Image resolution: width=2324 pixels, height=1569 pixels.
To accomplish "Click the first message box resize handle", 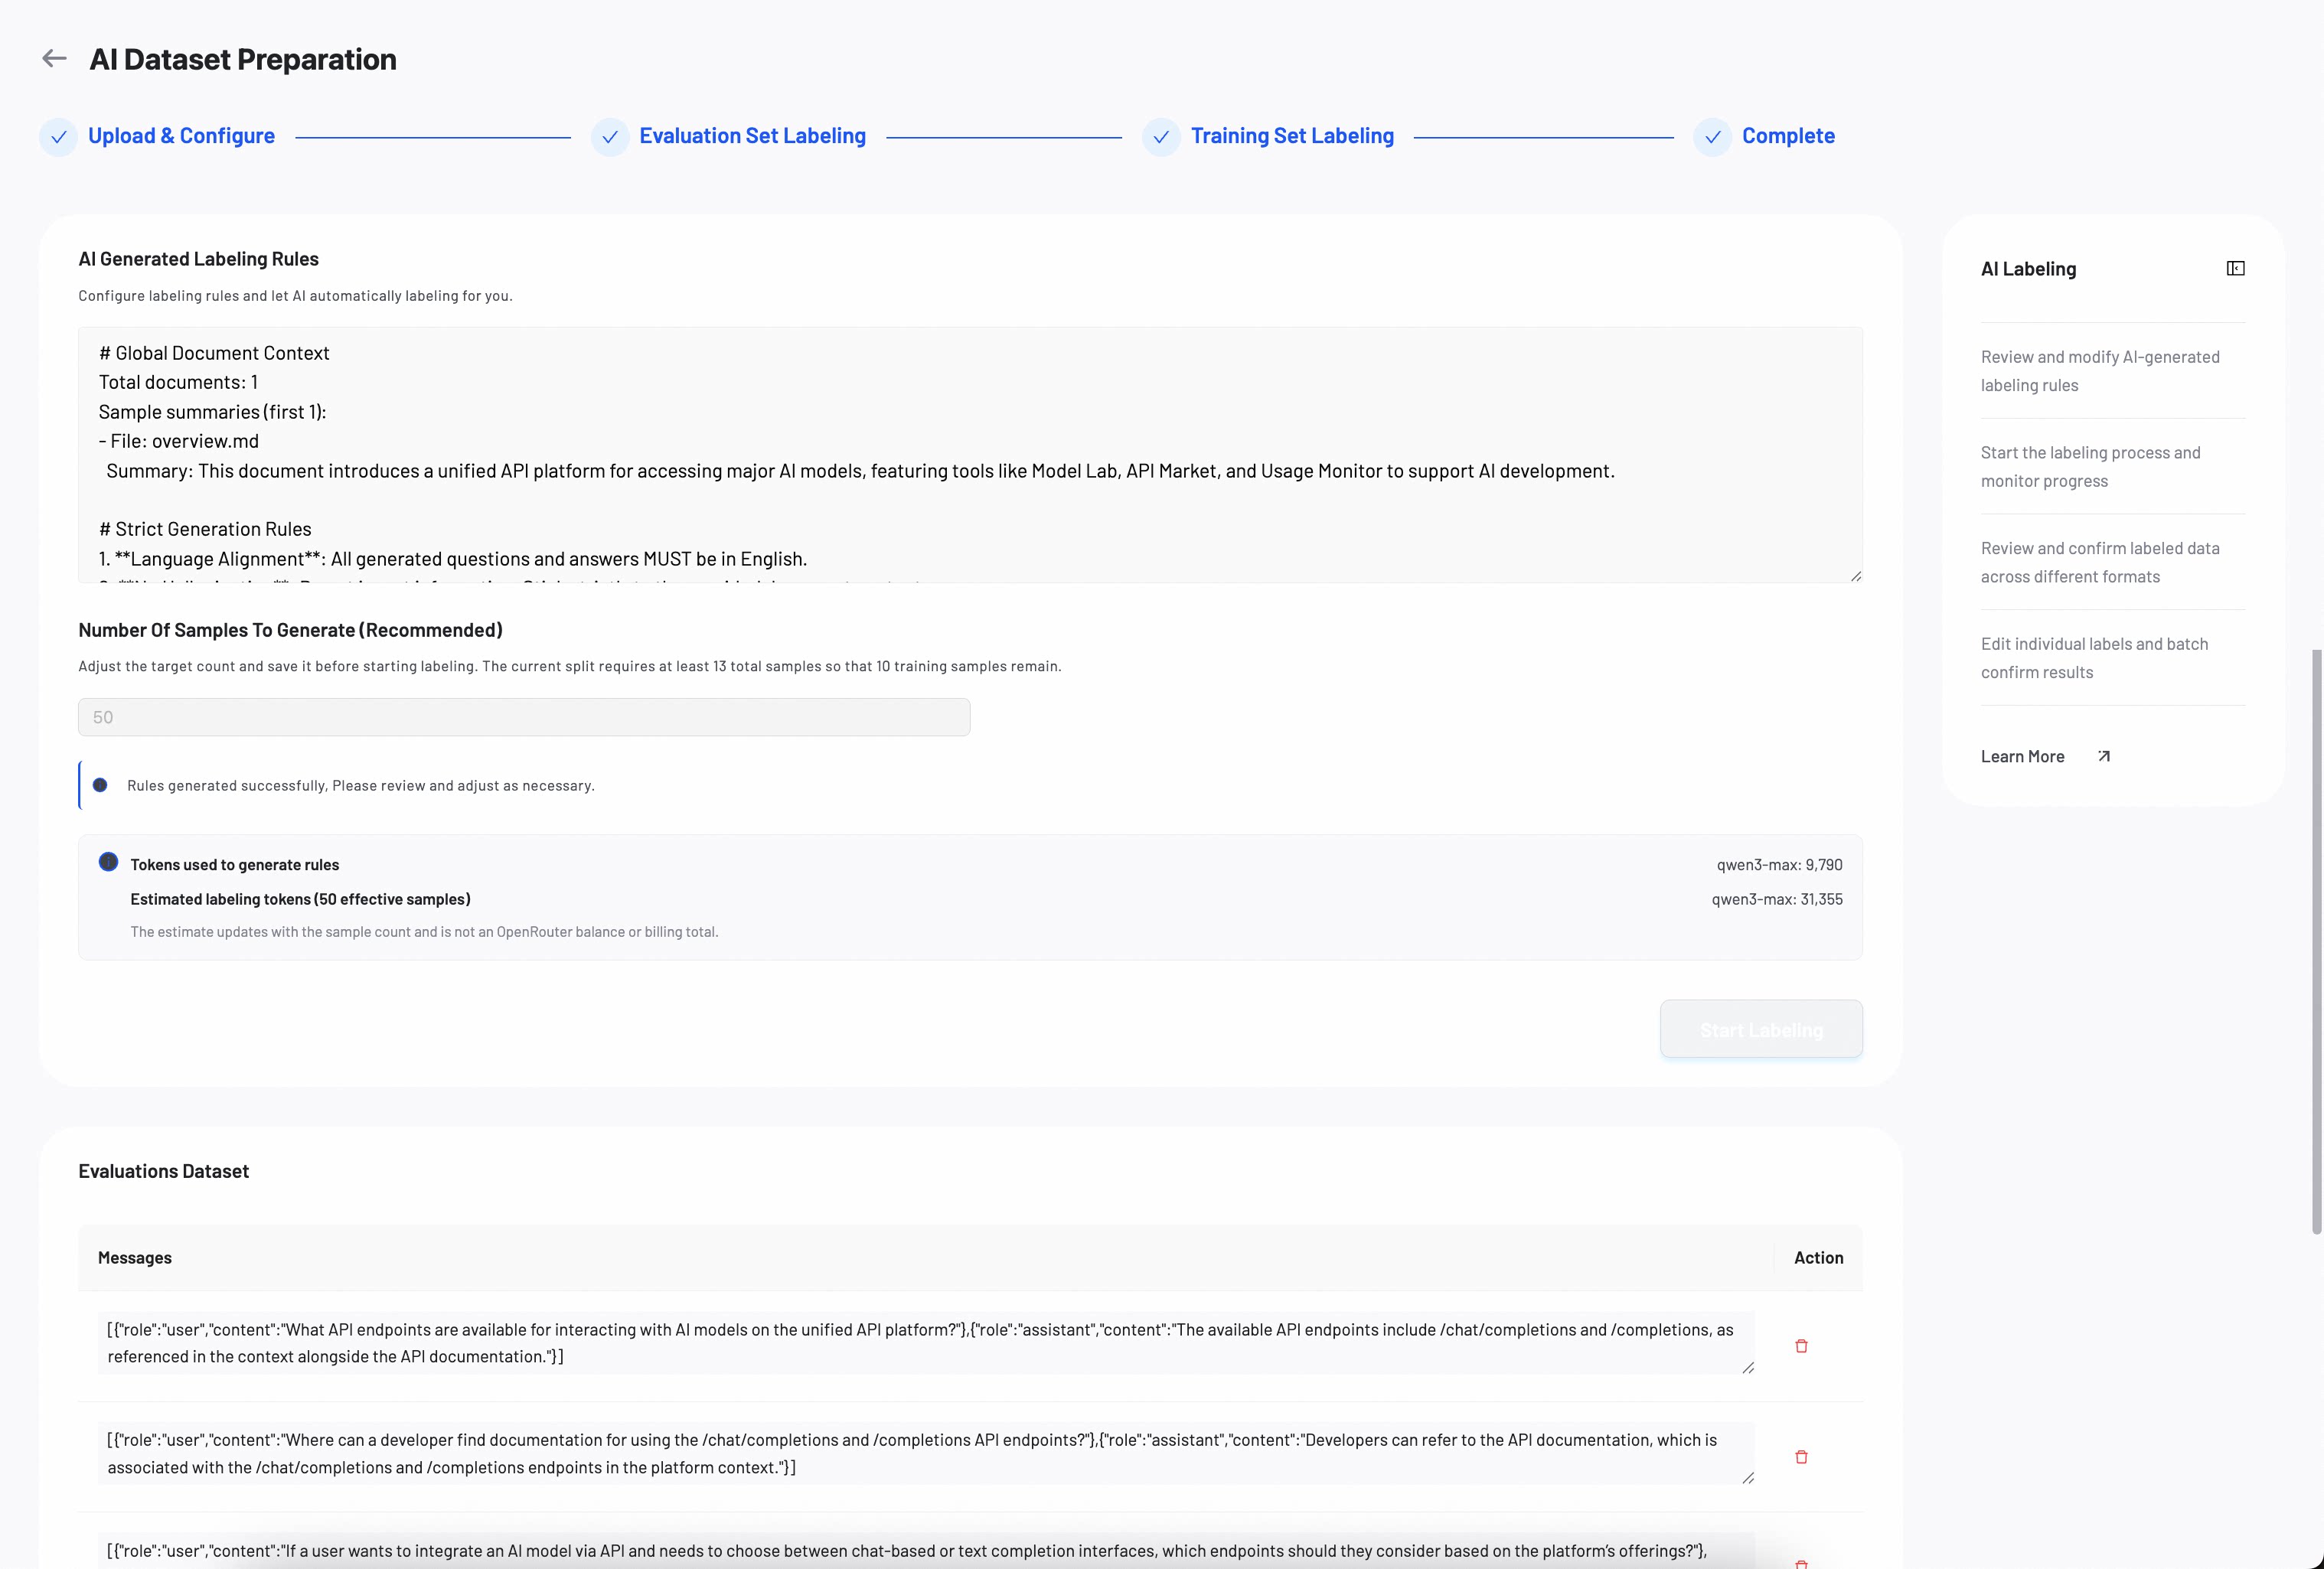I will tap(1748, 1368).
